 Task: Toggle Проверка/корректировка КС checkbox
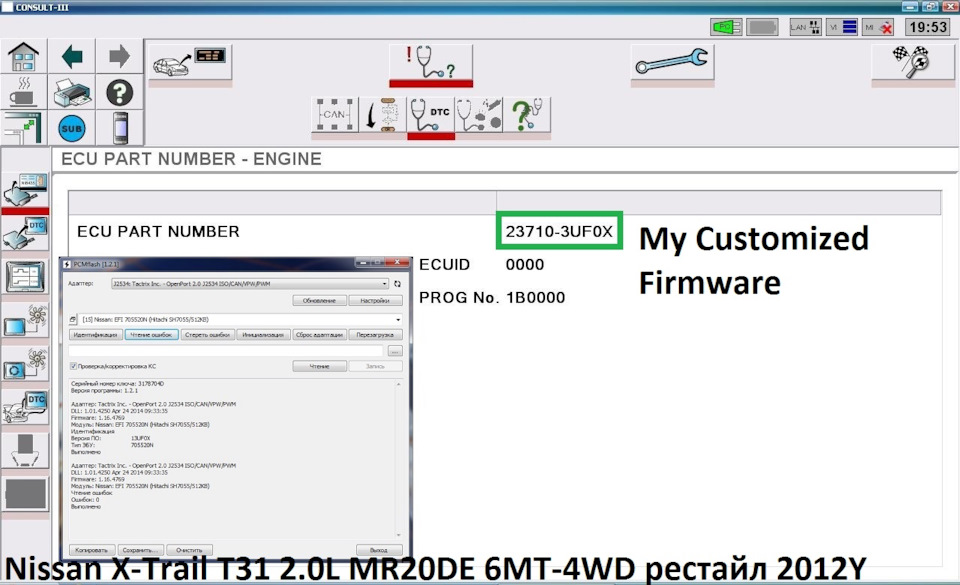pyautogui.click(x=73, y=366)
